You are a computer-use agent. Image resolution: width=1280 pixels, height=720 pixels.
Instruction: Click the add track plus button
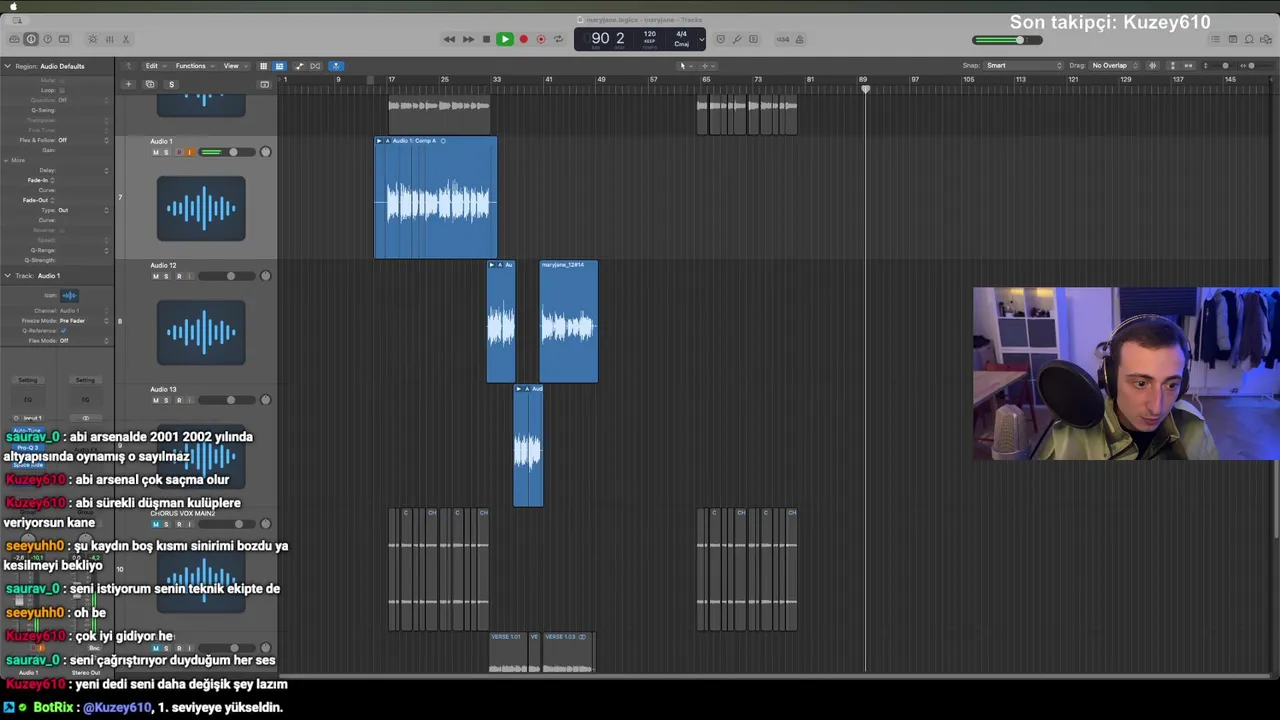[128, 84]
